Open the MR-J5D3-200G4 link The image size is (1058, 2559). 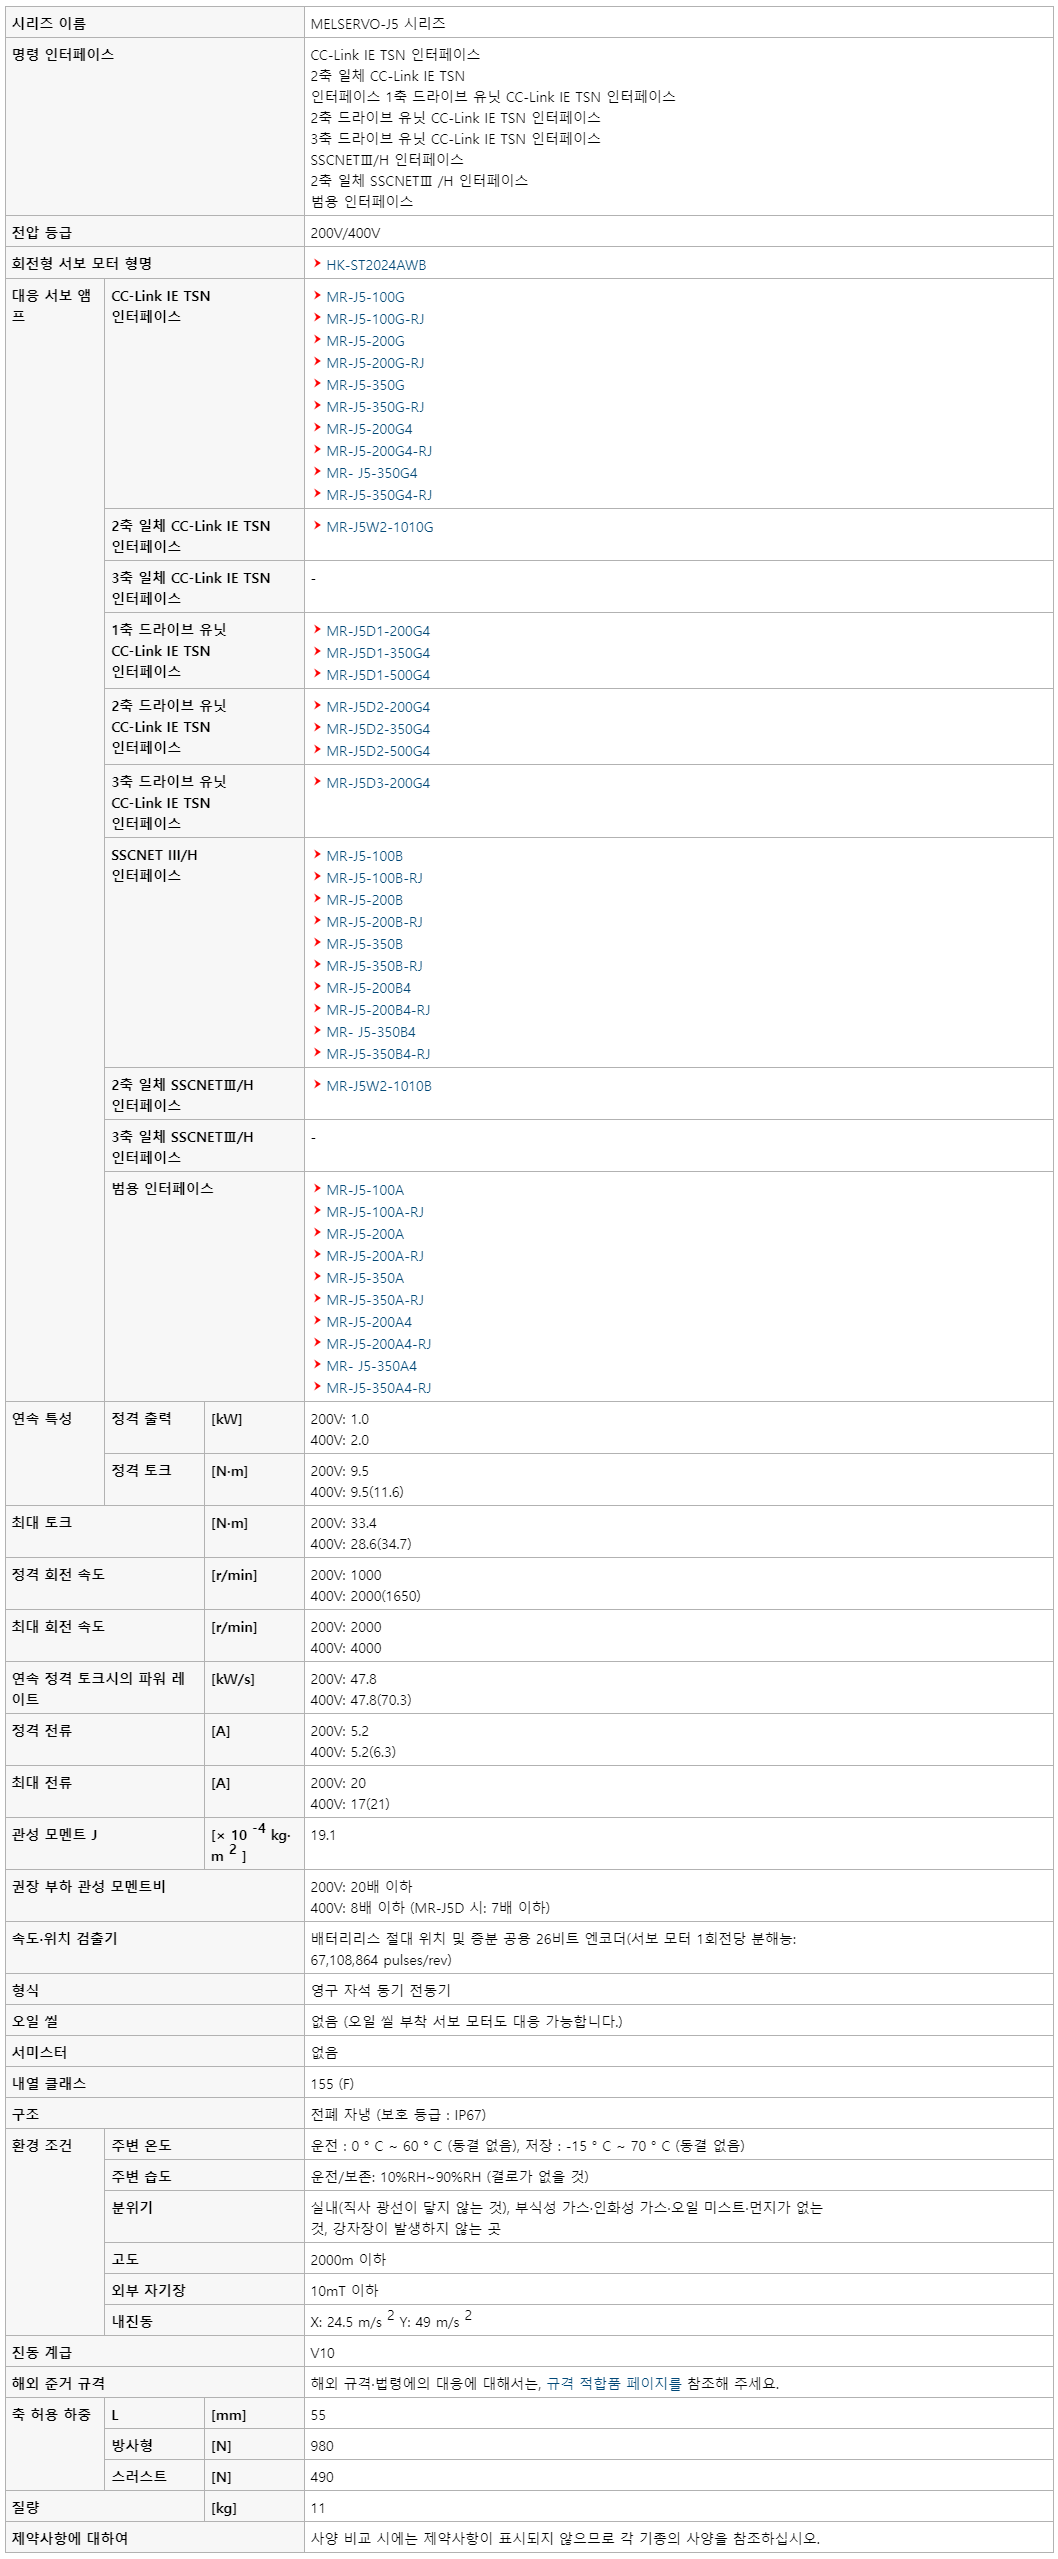coord(378,783)
